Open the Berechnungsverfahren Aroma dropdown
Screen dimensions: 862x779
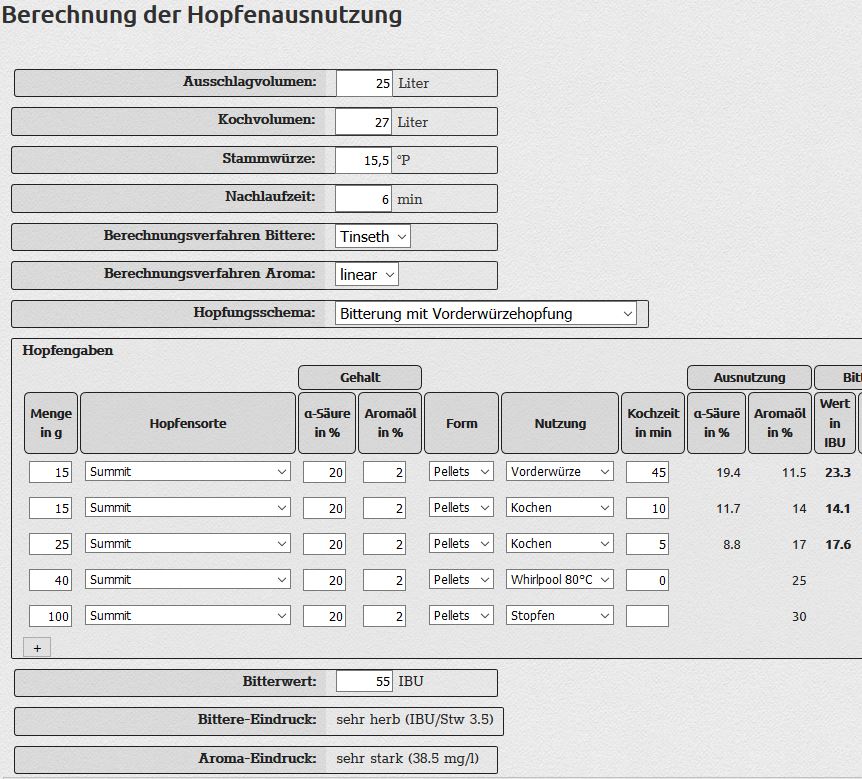coord(366,274)
